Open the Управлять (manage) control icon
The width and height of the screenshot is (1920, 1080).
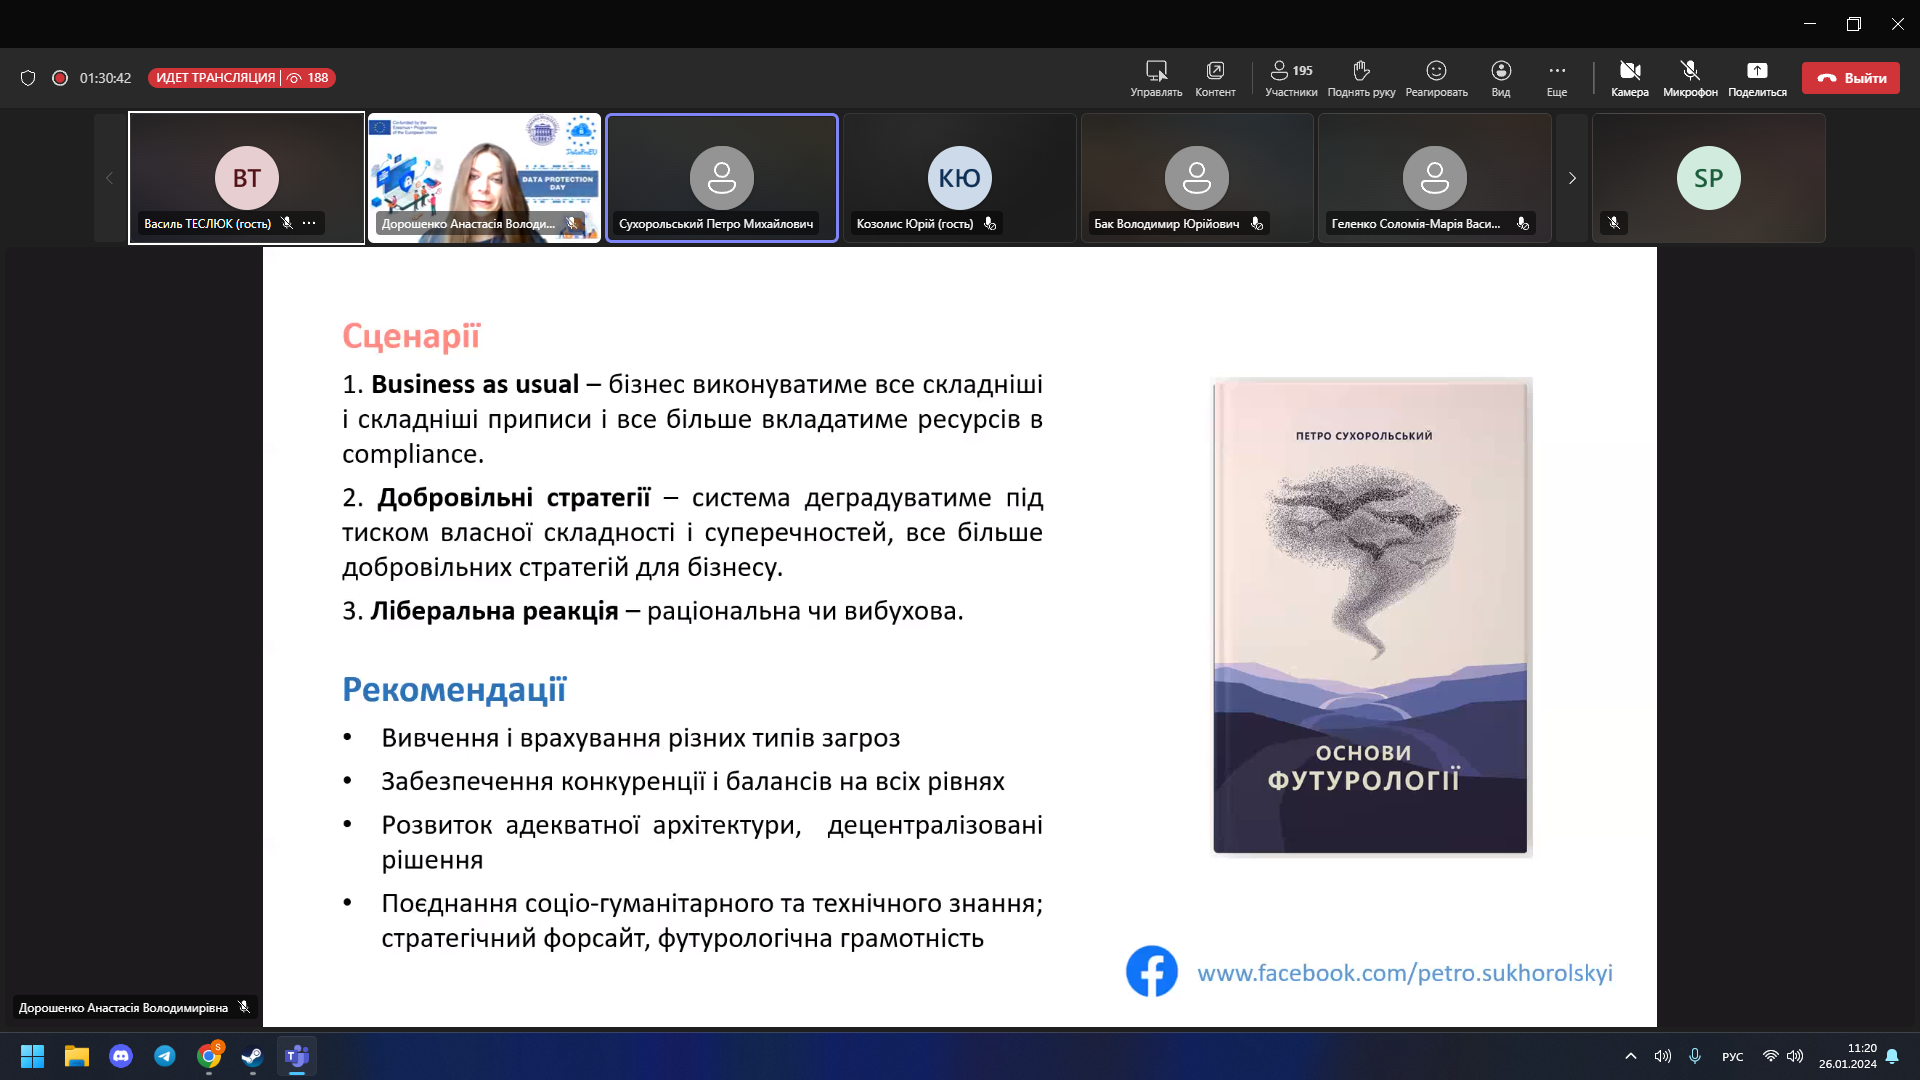point(1156,71)
